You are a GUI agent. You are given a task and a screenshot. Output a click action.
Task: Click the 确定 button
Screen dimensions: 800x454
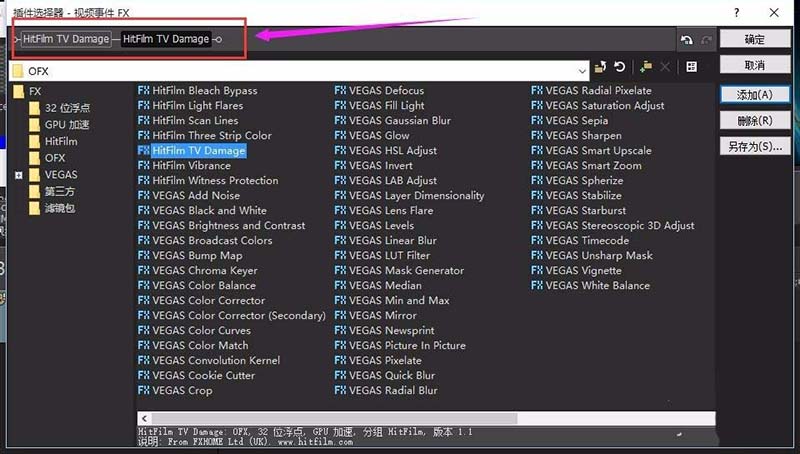(x=754, y=40)
